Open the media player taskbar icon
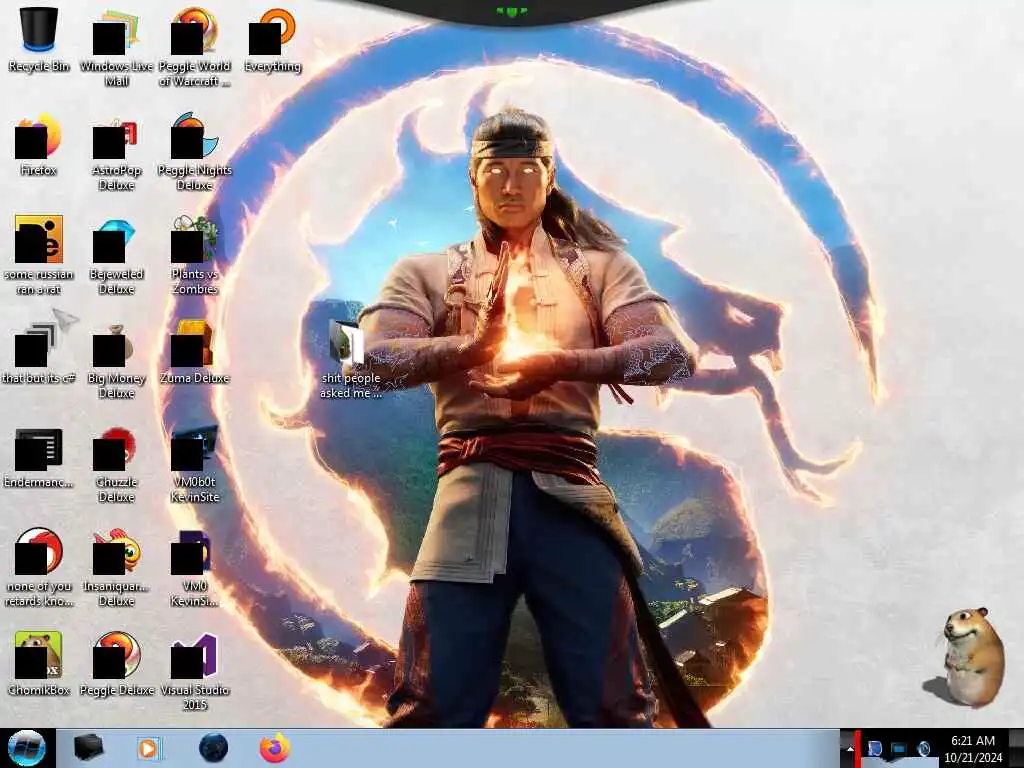This screenshot has height=768, width=1024. tap(148, 748)
